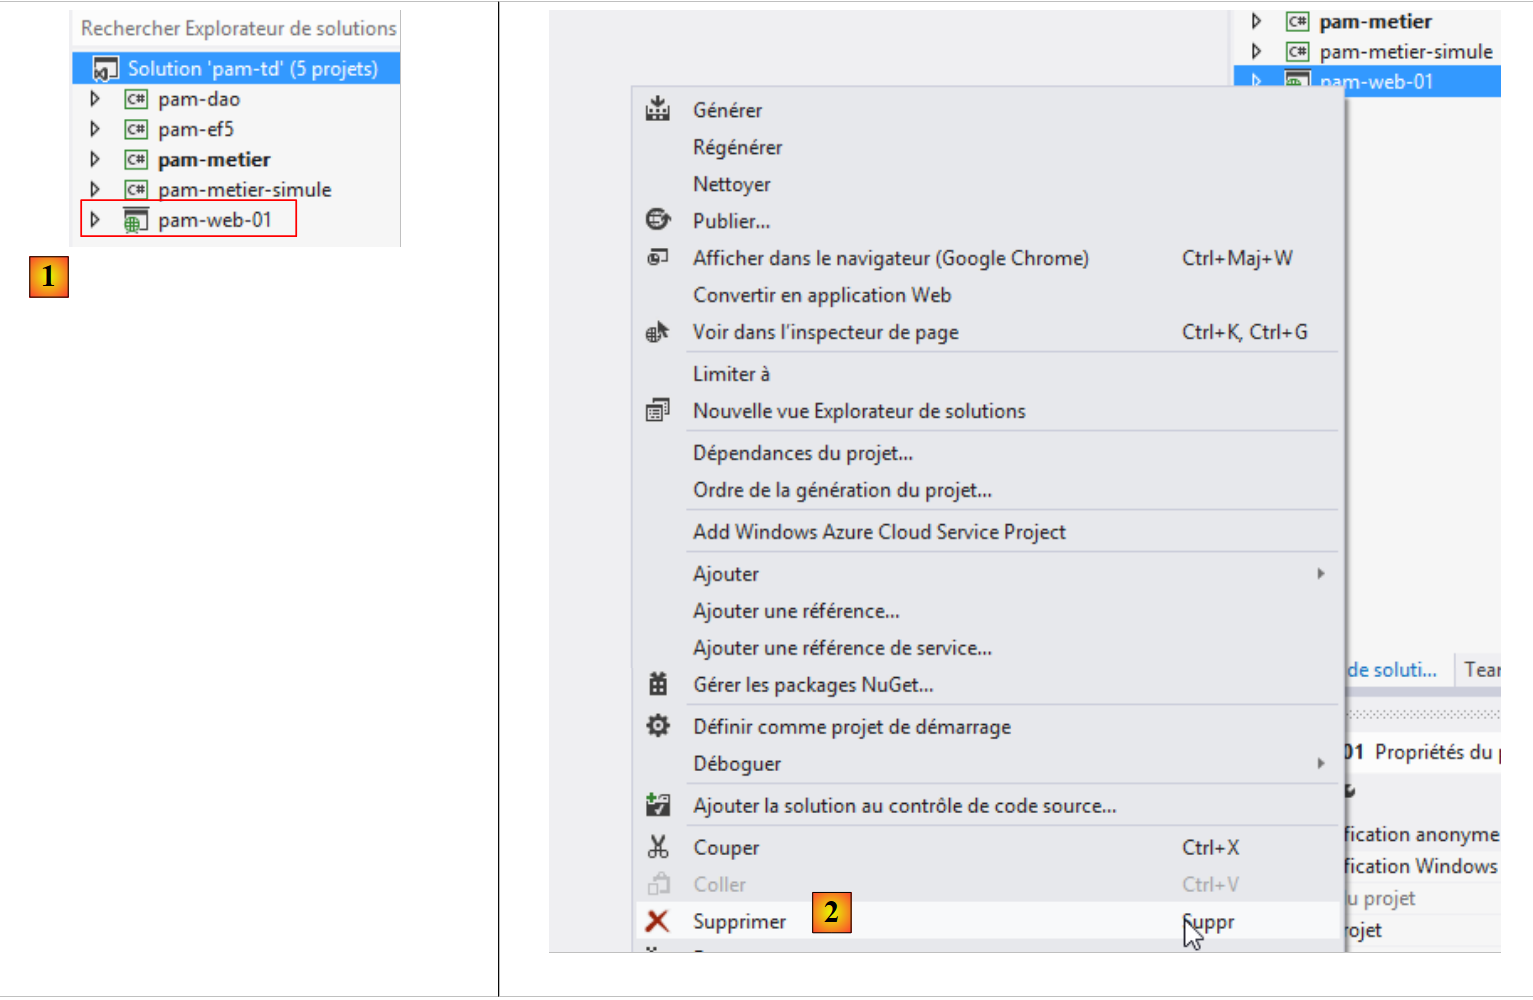
Task: Click the Générer build icon
Action: tap(657, 109)
